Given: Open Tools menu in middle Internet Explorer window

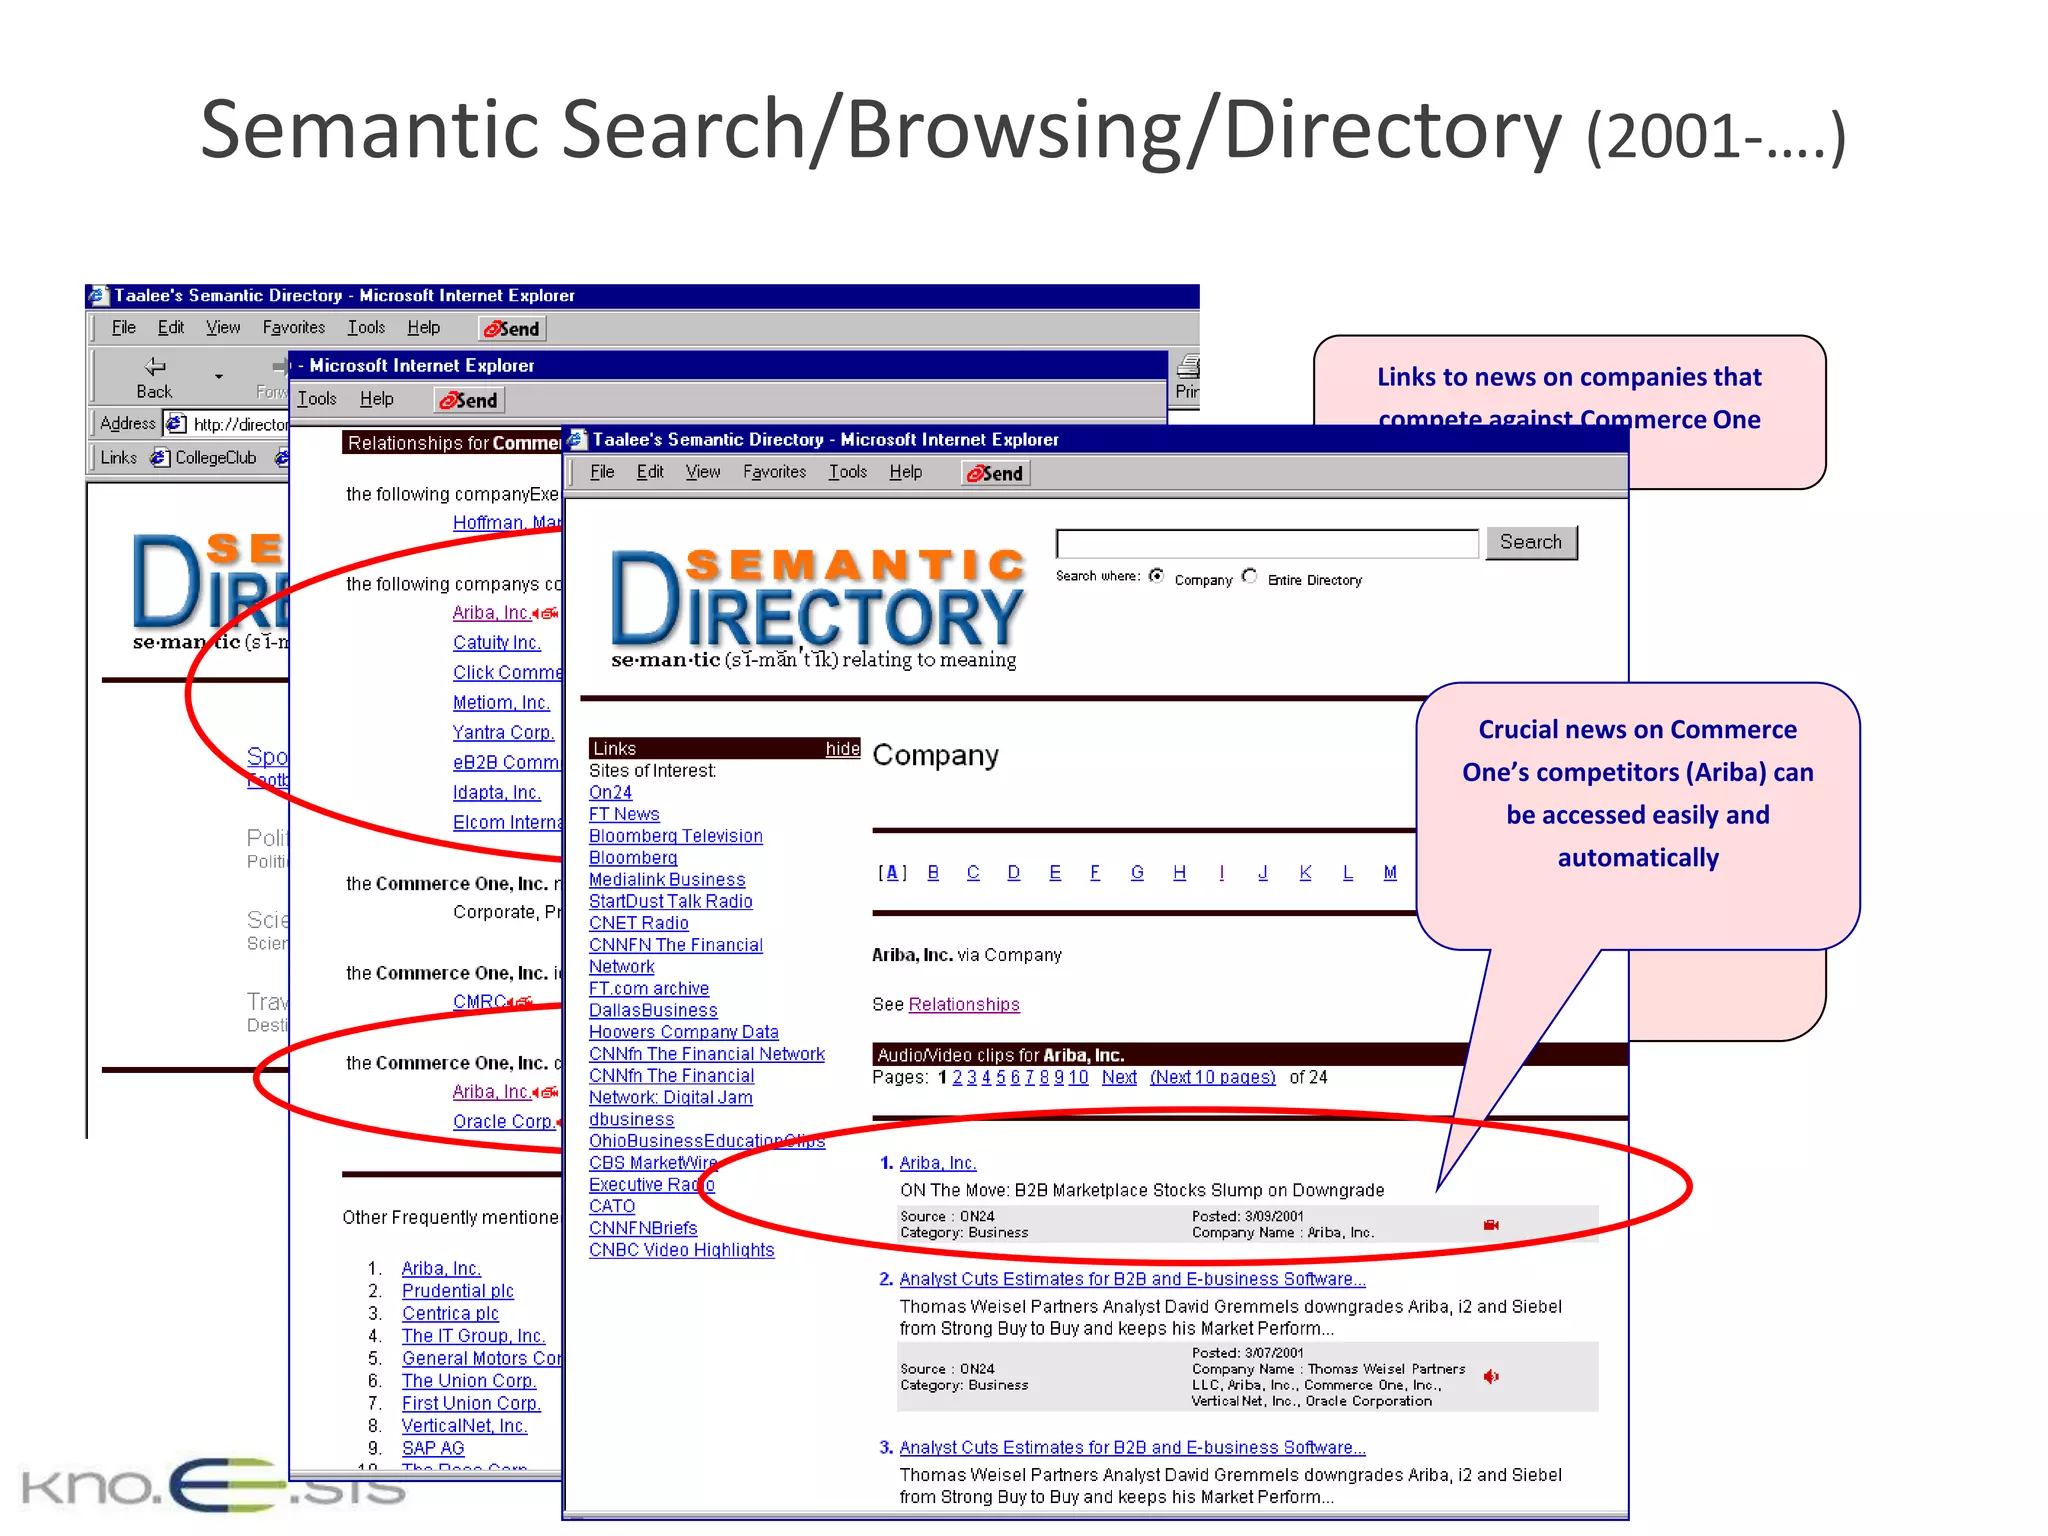Looking at the screenshot, I should (x=317, y=399).
